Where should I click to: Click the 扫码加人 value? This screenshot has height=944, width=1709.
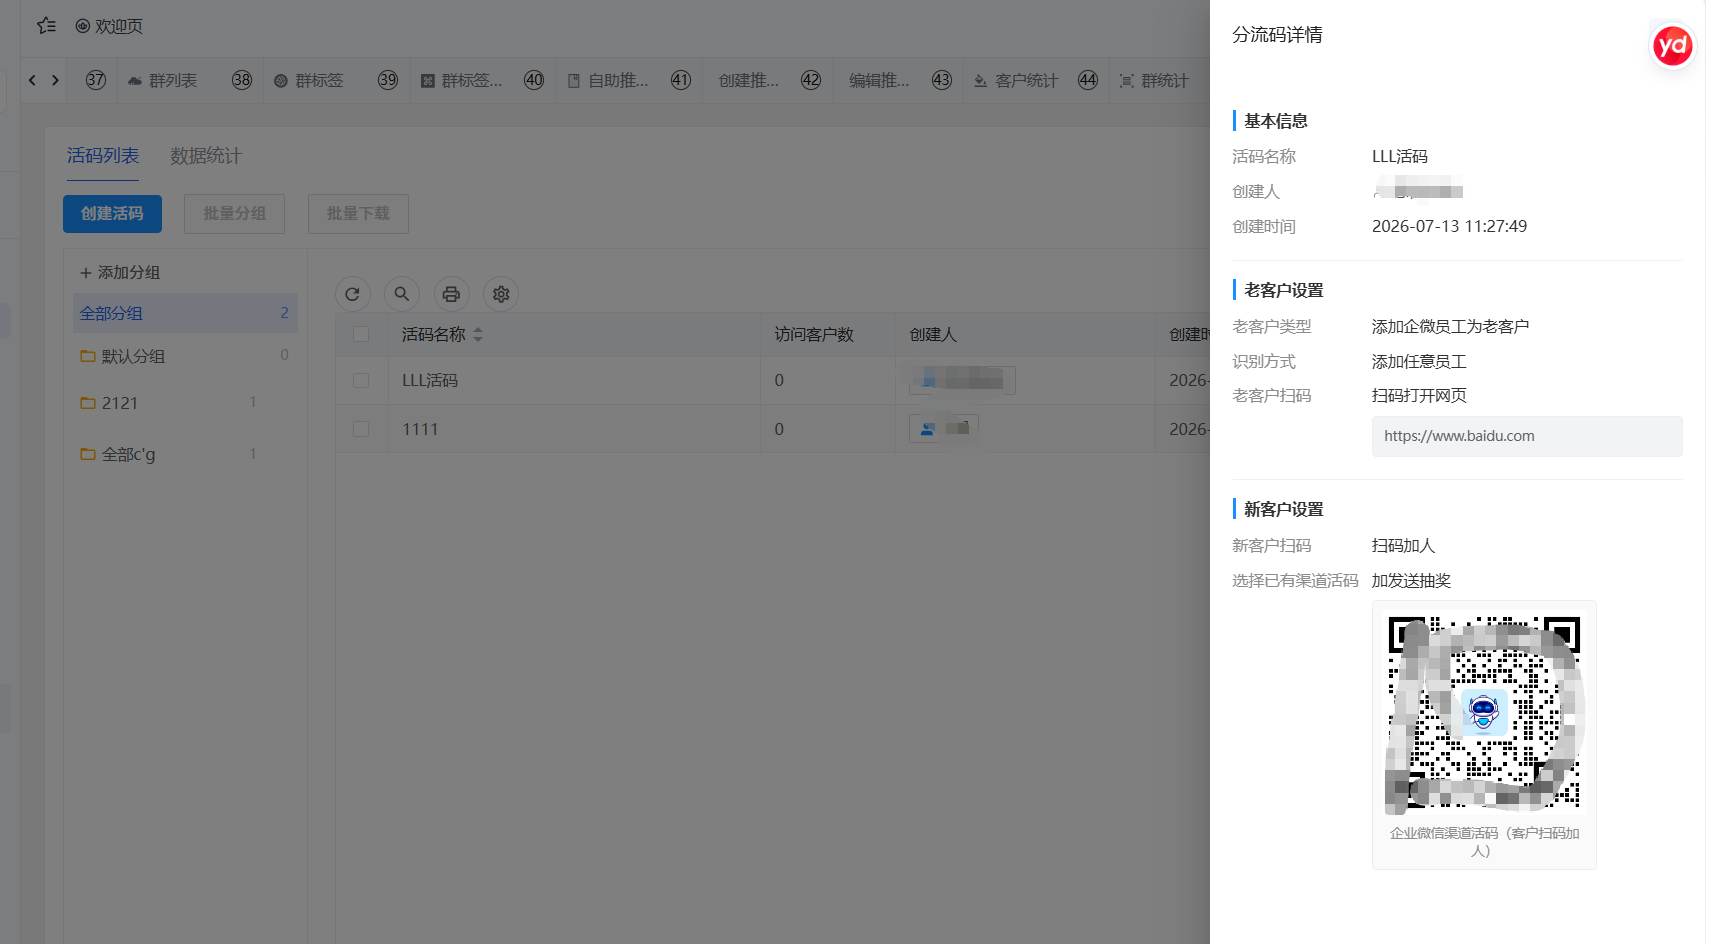1403,545
